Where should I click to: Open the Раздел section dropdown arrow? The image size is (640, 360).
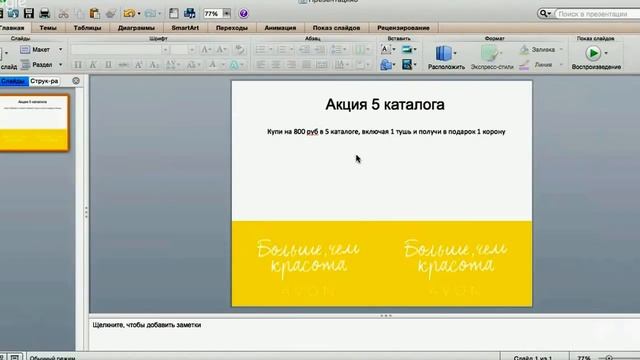60,64
